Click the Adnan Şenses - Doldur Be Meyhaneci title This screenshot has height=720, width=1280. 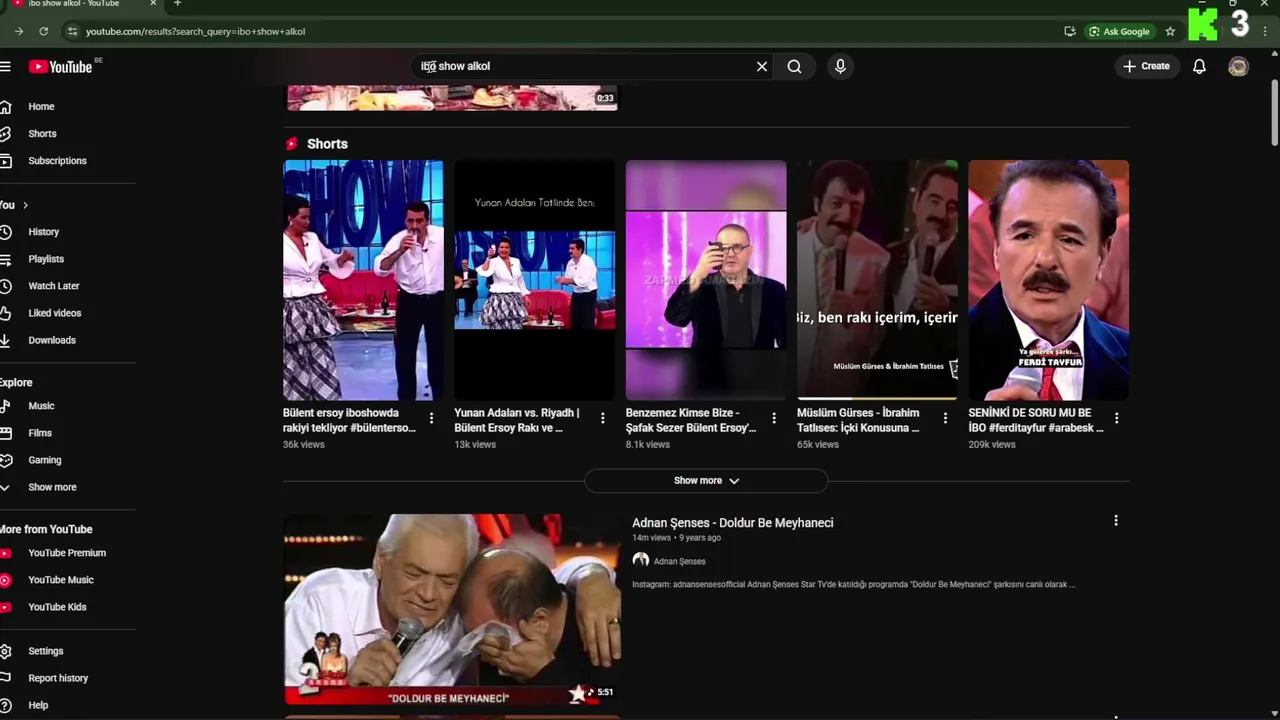click(x=732, y=523)
